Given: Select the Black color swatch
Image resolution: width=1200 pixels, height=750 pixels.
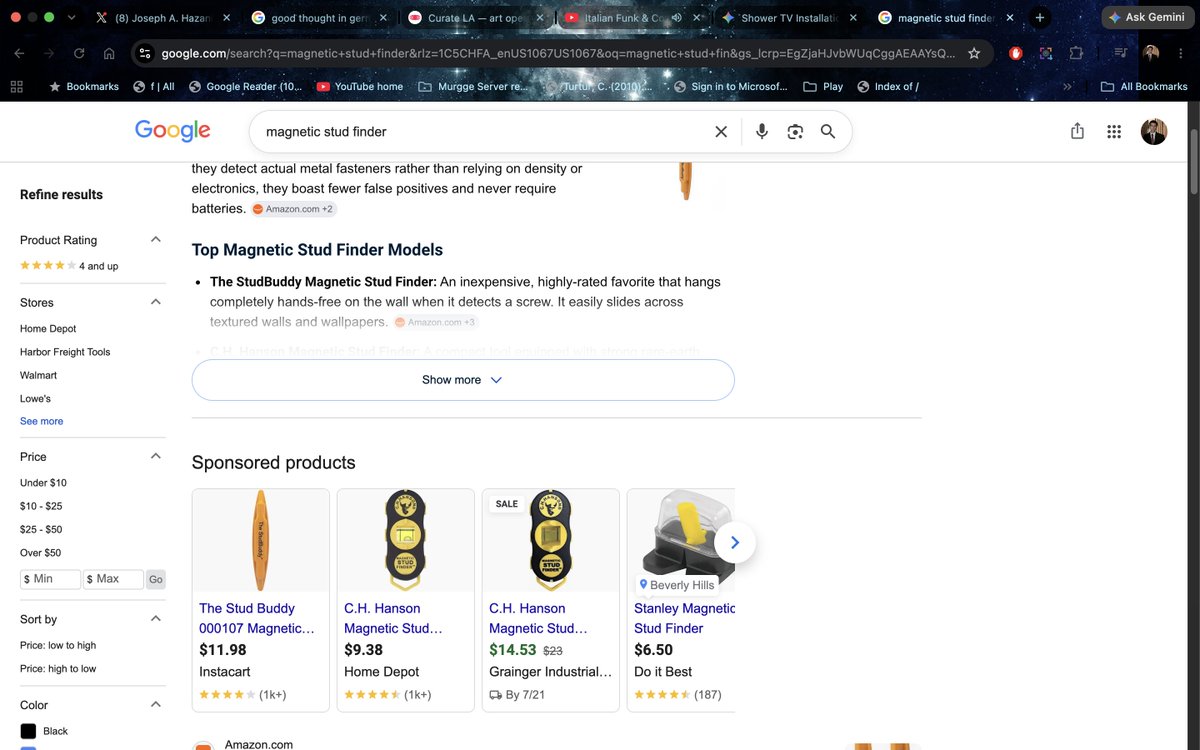Looking at the screenshot, I should click(28, 731).
